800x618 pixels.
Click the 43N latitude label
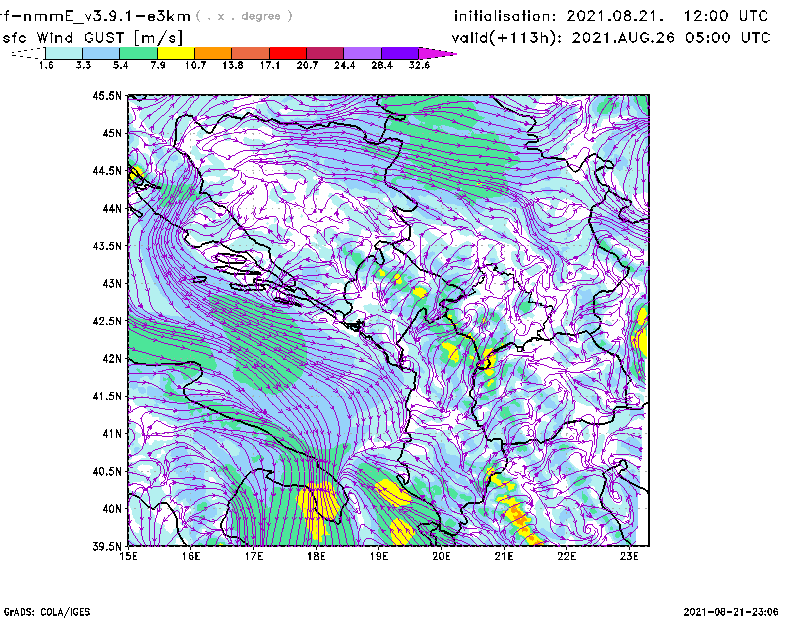[x=112, y=283]
